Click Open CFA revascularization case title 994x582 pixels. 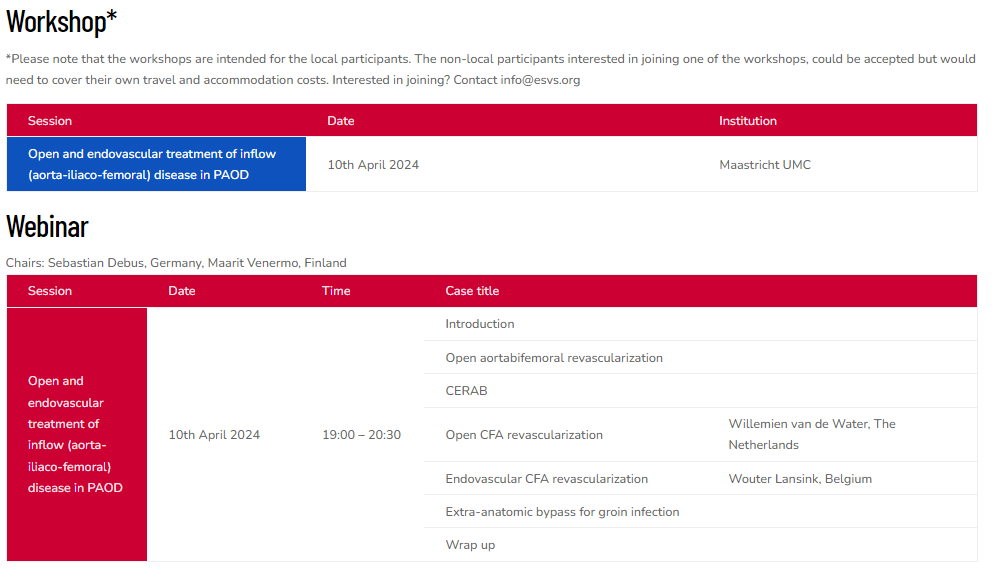pos(524,435)
